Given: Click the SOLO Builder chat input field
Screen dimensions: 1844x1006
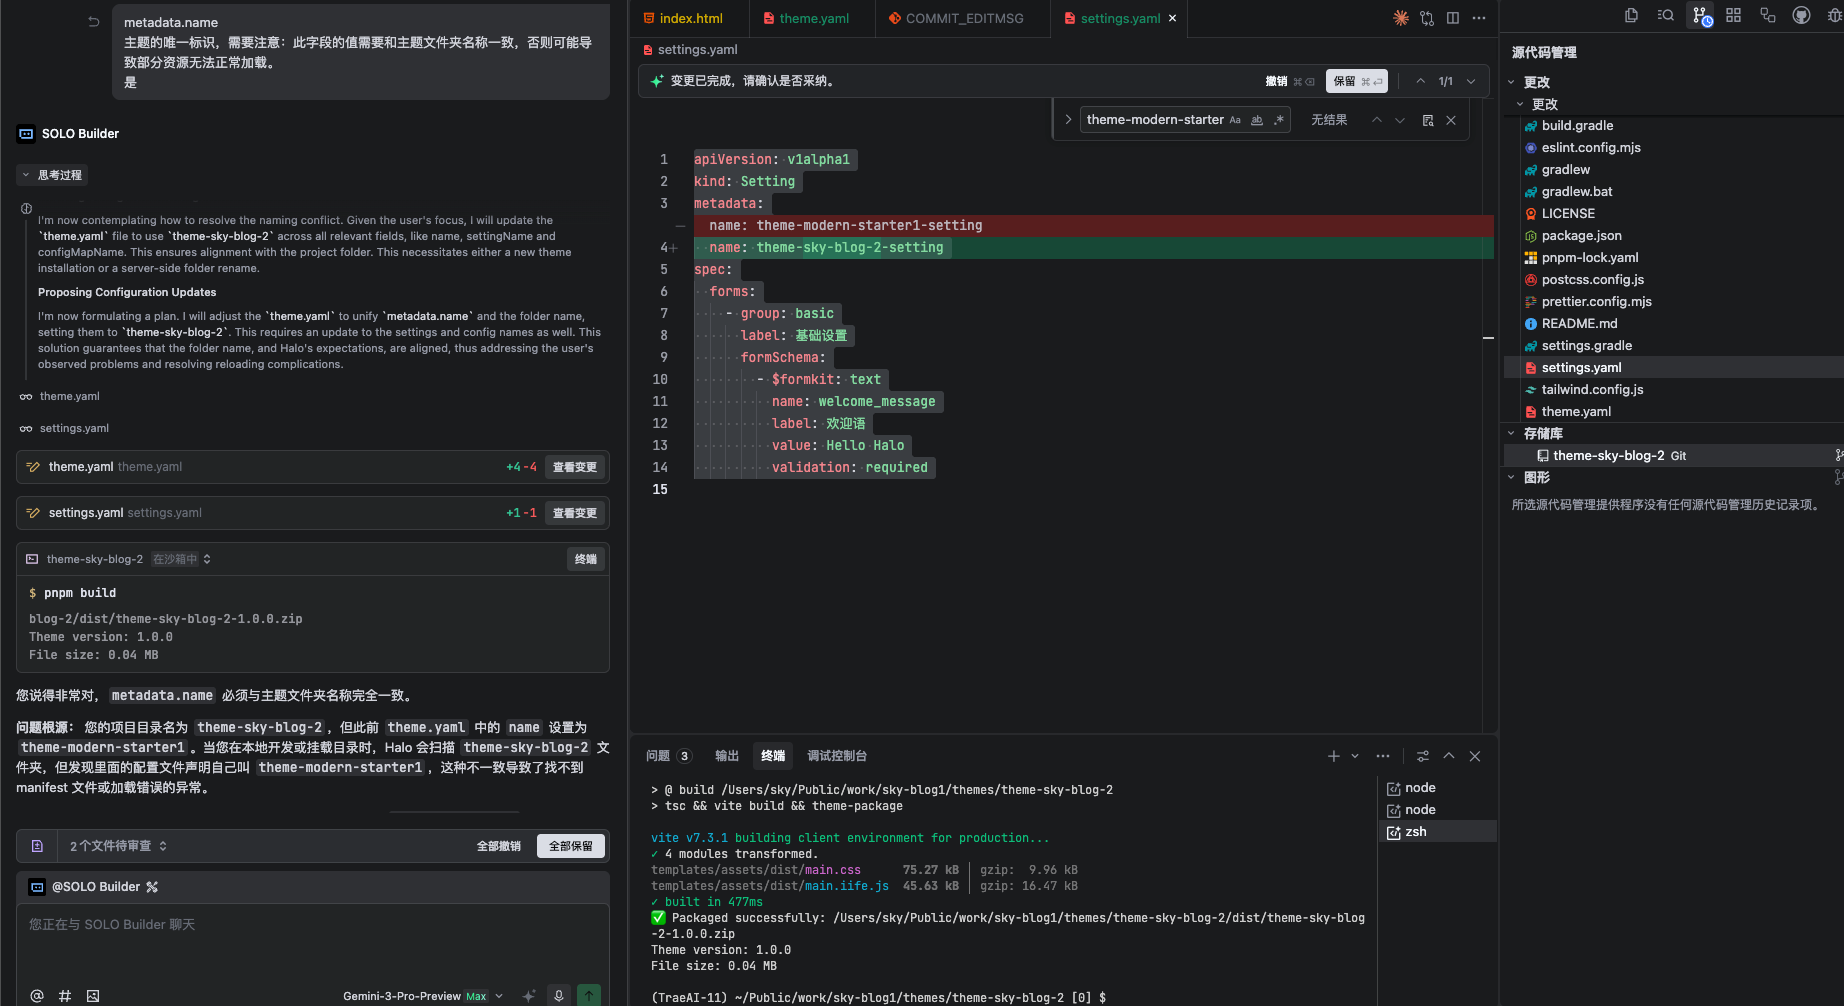Looking at the screenshot, I should (312, 940).
